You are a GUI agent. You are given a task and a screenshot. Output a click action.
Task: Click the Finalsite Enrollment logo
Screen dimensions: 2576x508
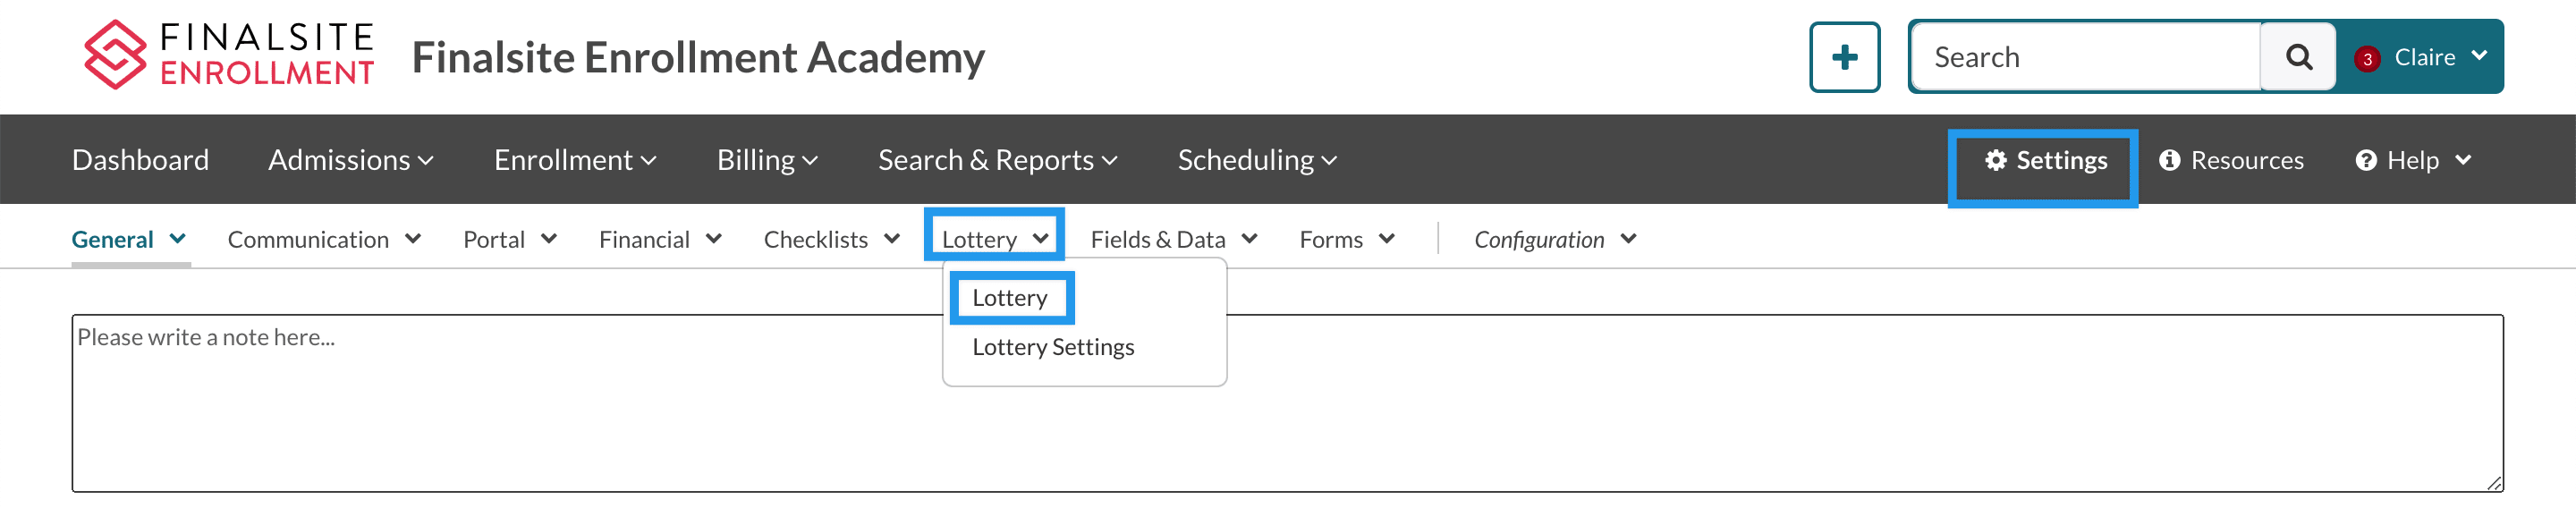click(x=228, y=55)
